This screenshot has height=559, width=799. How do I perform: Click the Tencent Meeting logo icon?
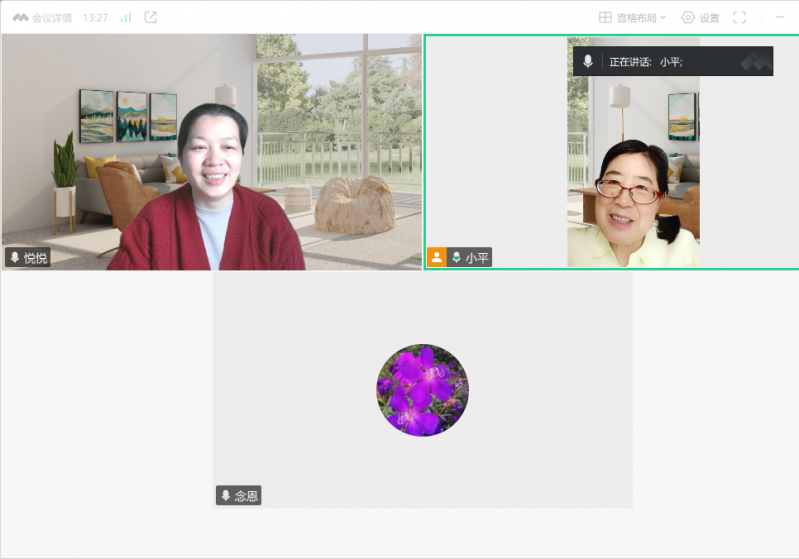[x=19, y=18]
